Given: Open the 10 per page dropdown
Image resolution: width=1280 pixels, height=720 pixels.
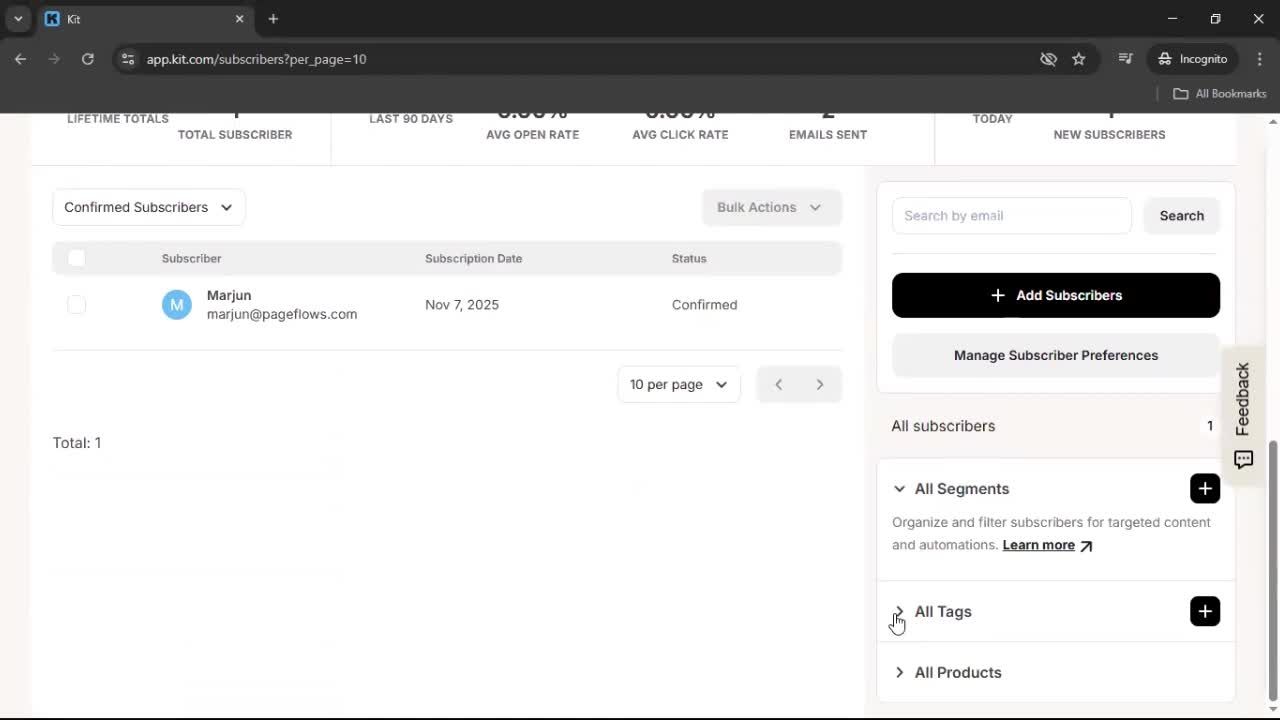Looking at the screenshot, I should pyautogui.click(x=678, y=384).
